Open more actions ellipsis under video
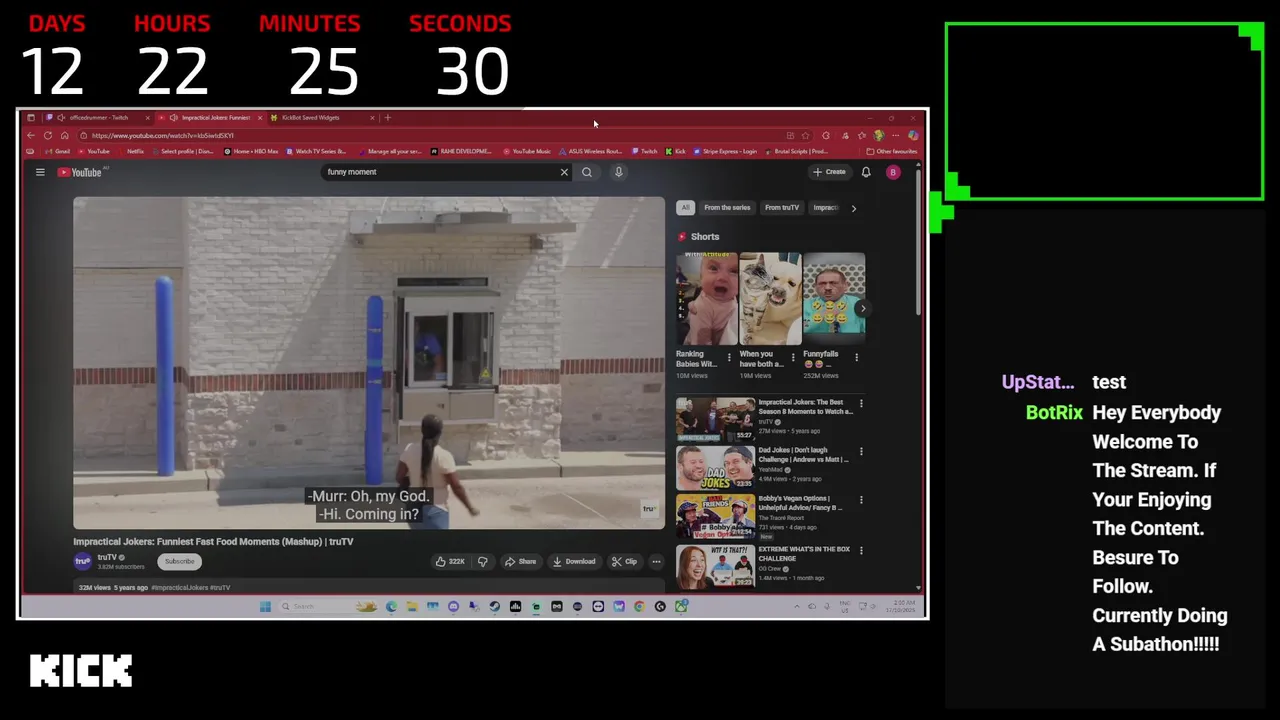Image resolution: width=1280 pixels, height=720 pixels. point(656,561)
